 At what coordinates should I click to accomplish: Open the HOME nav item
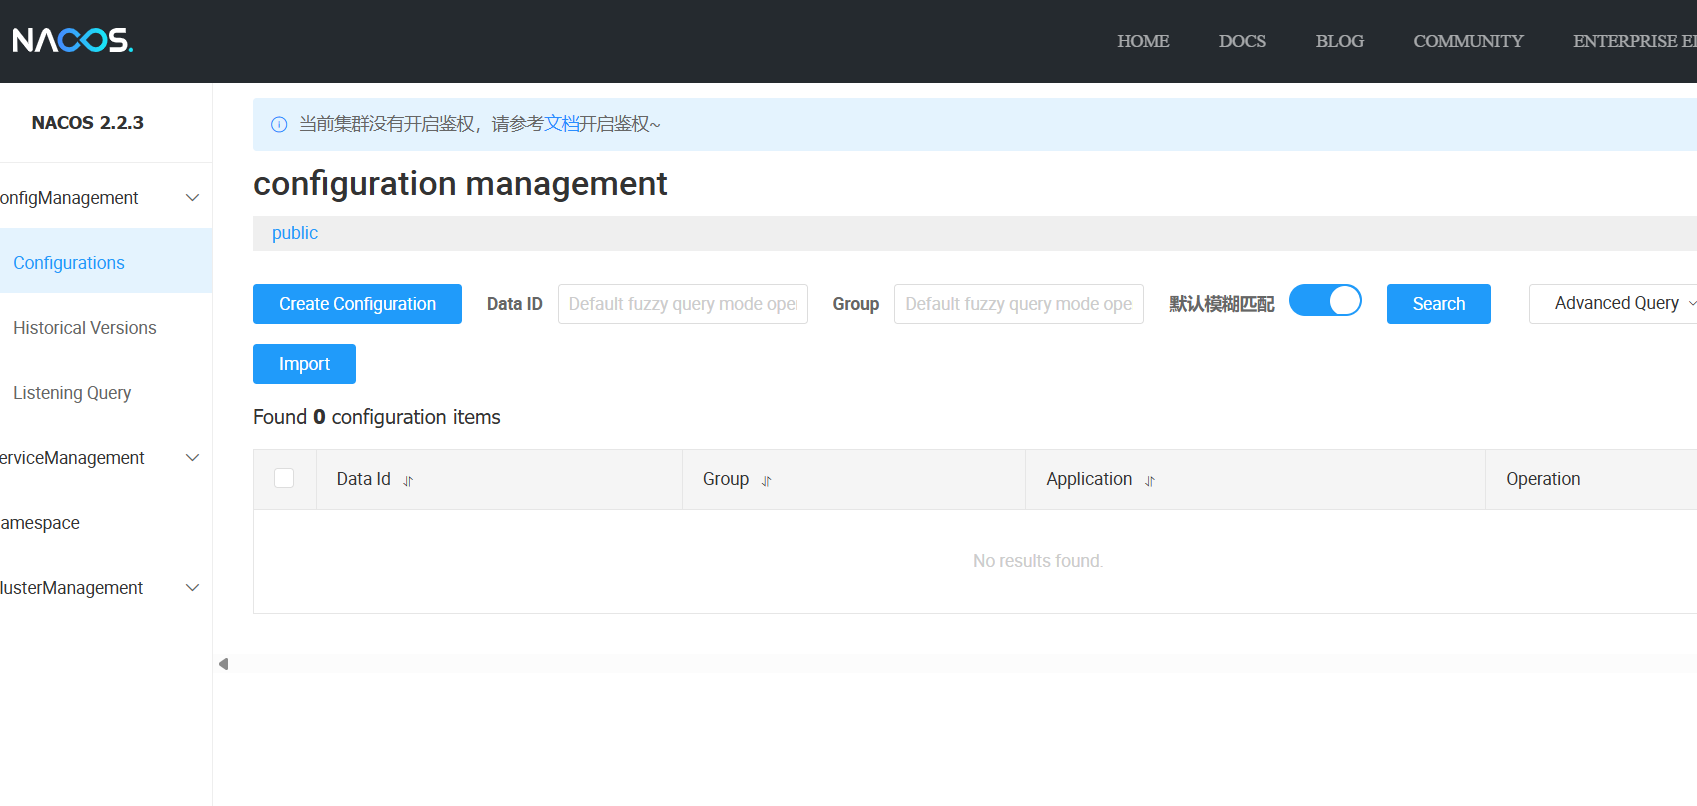pyautogui.click(x=1143, y=41)
